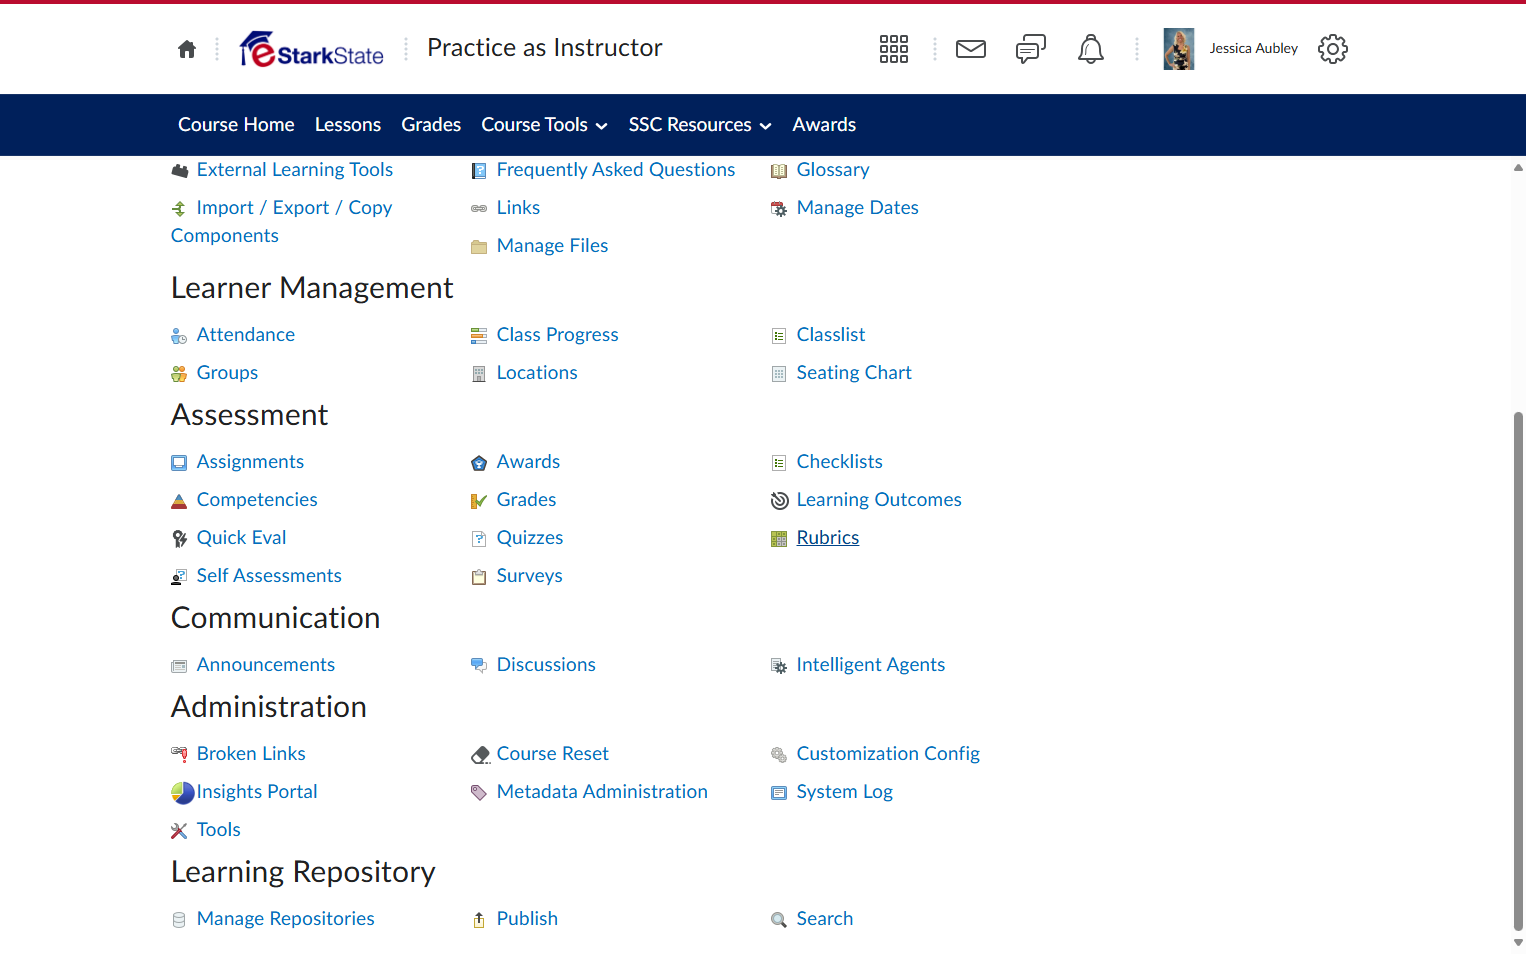Image resolution: width=1526 pixels, height=954 pixels.
Task: Open Course Home in navbar
Action: click(236, 125)
